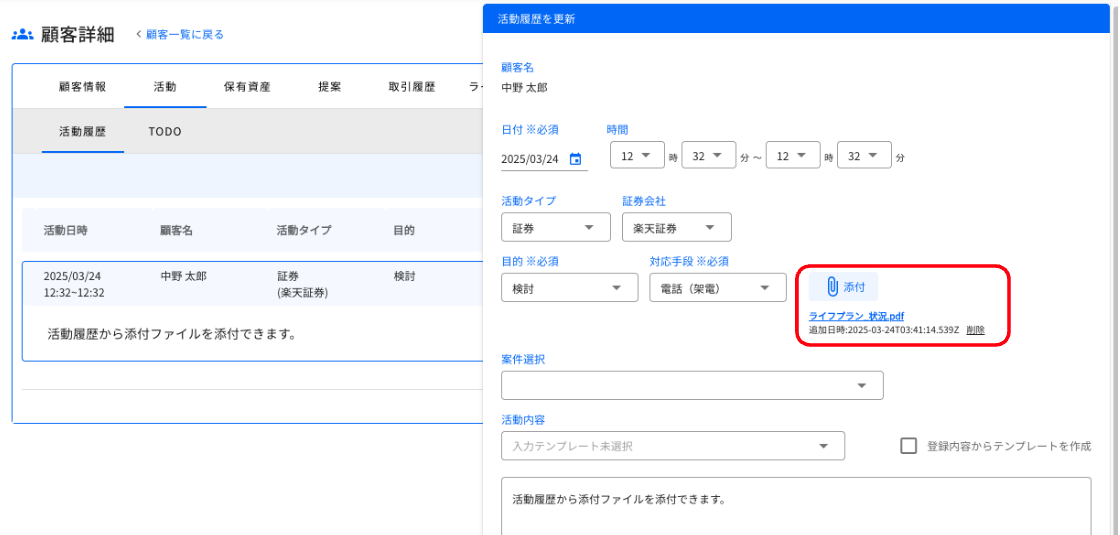Click the 活動タイプ column header
Image resolution: width=1120 pixels, height=535 pixels.
point(304,230)
